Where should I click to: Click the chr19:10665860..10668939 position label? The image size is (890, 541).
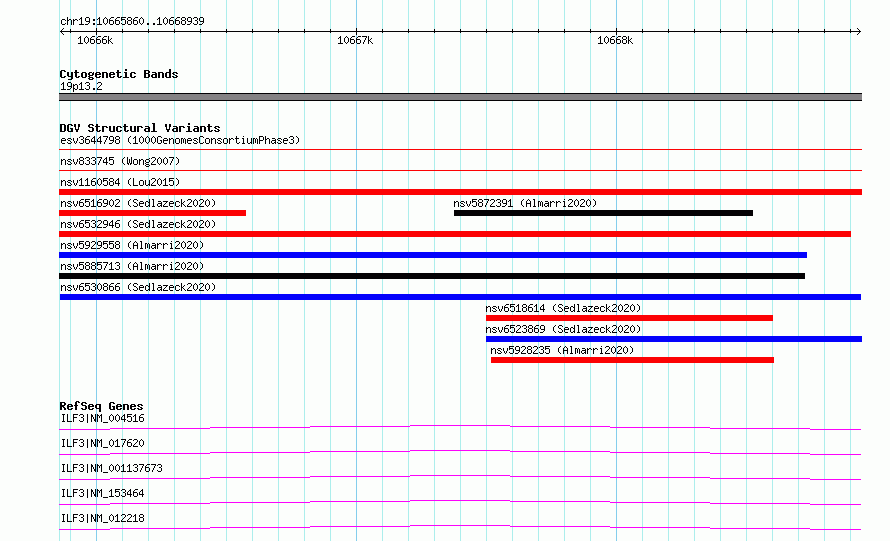(132, 21)
